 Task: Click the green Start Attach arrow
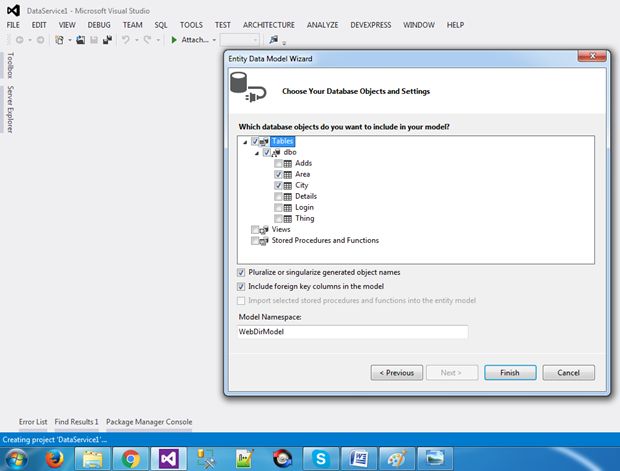point(174,40)
